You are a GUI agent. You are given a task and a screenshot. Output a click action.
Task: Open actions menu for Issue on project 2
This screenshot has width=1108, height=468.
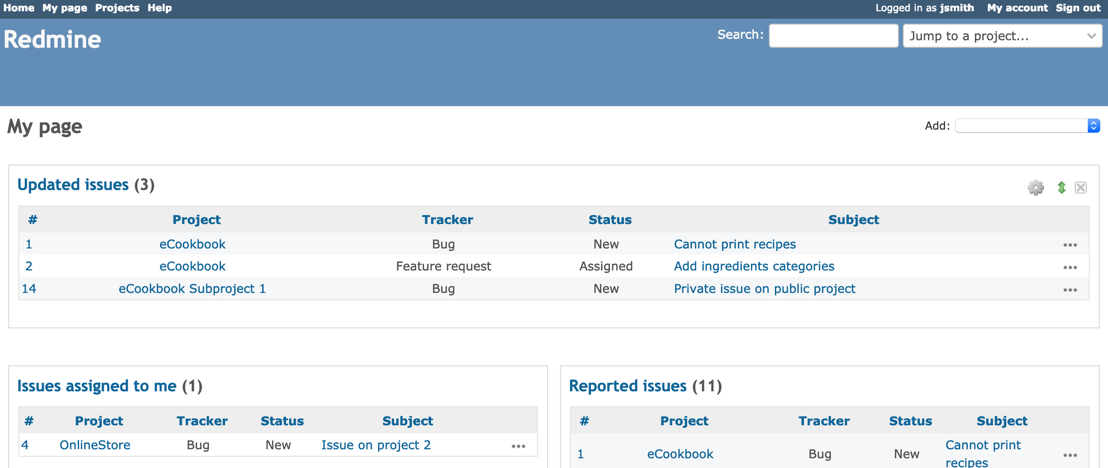click(519, 446)
